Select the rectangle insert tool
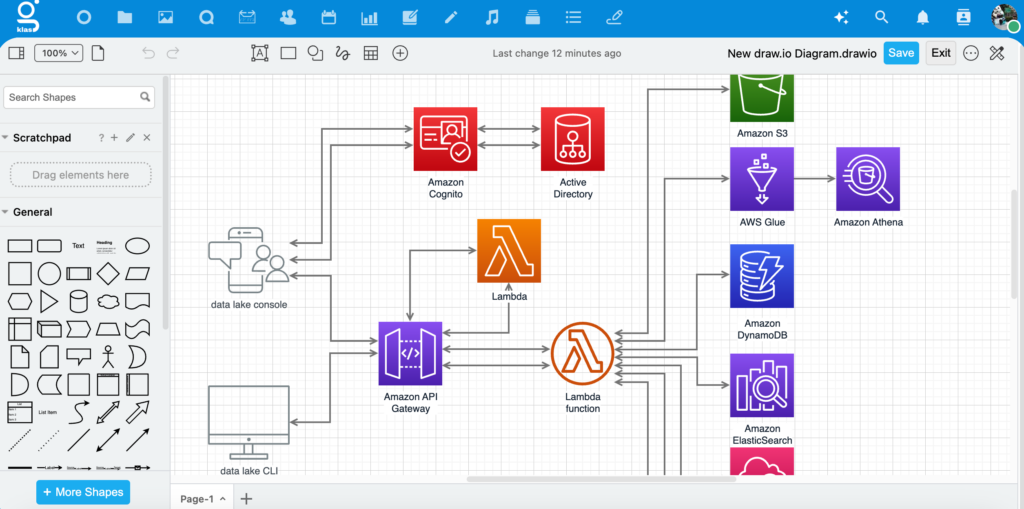Screen dimensions: 1024x509 pos(289,53)
